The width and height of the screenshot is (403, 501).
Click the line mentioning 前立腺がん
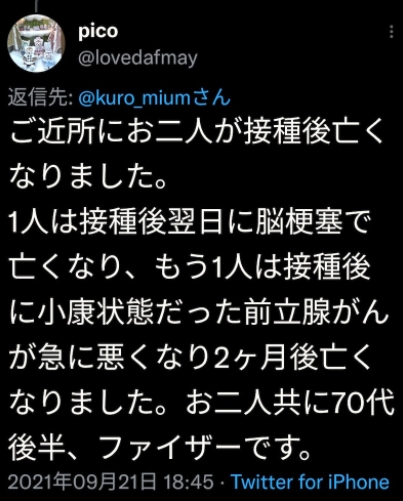pos(199,314)
